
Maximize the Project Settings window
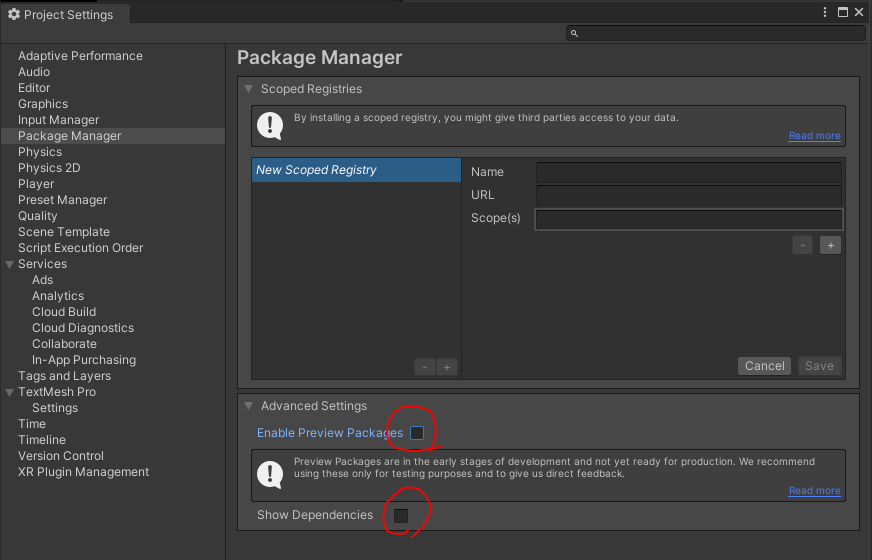[x=843, y=12]
